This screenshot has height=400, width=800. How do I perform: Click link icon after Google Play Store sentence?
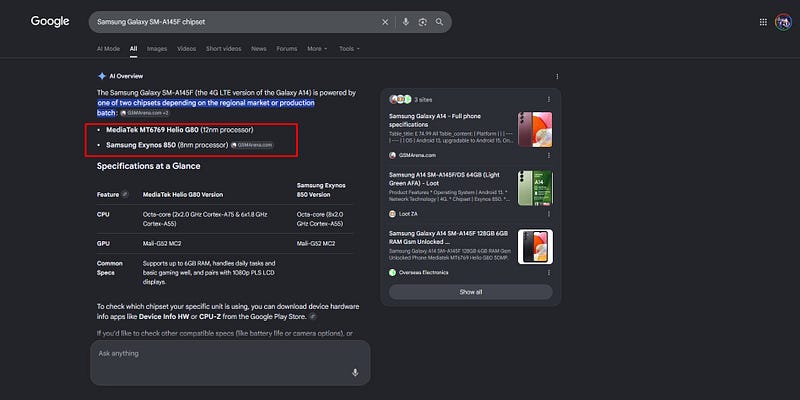(313, 317)
